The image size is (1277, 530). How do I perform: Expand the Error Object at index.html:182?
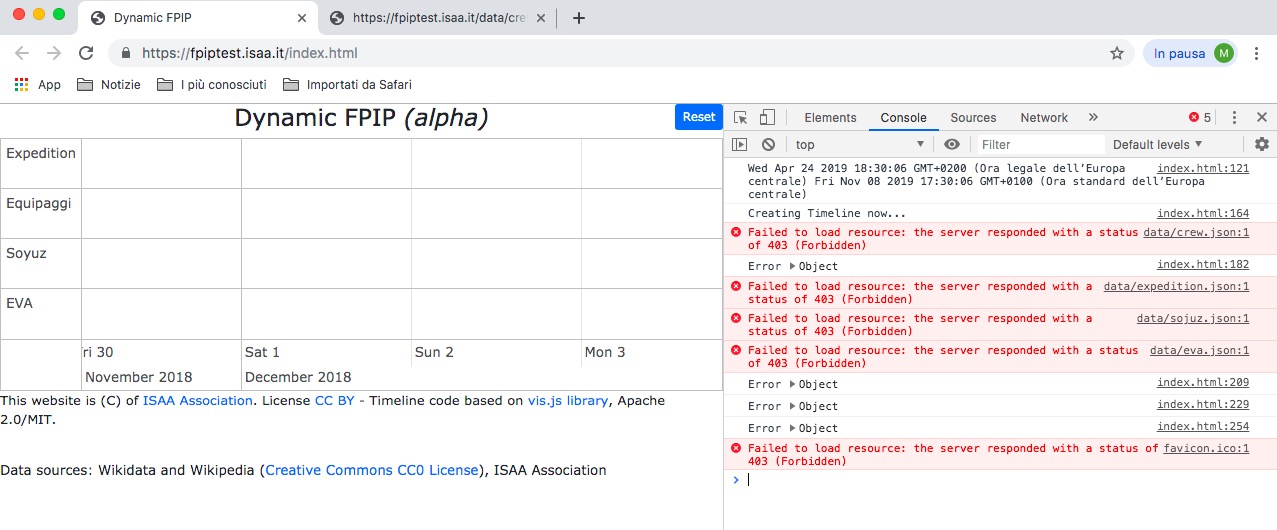pyautogui.click(x=793, y=266)
